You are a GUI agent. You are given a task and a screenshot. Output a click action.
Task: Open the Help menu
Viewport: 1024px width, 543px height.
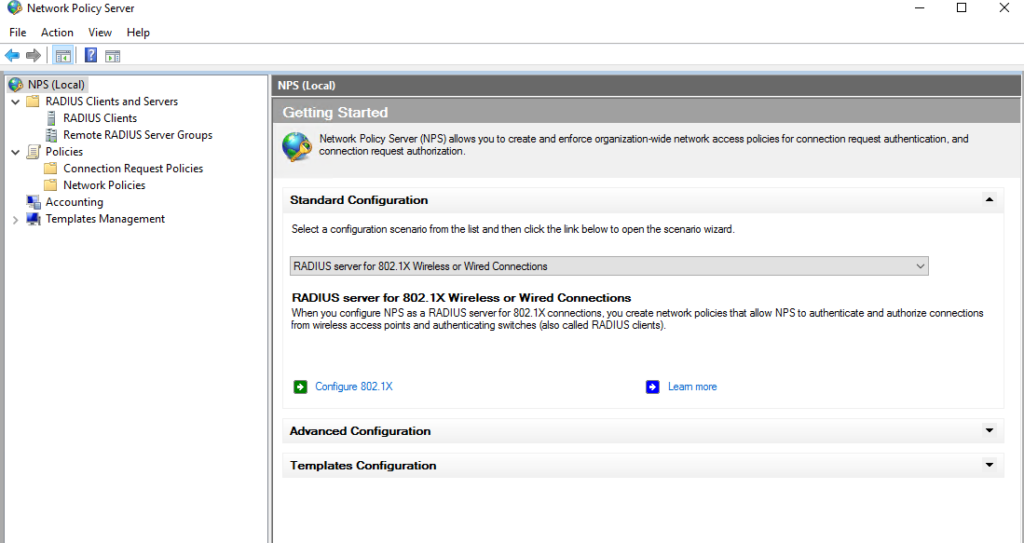pos(138,32)
